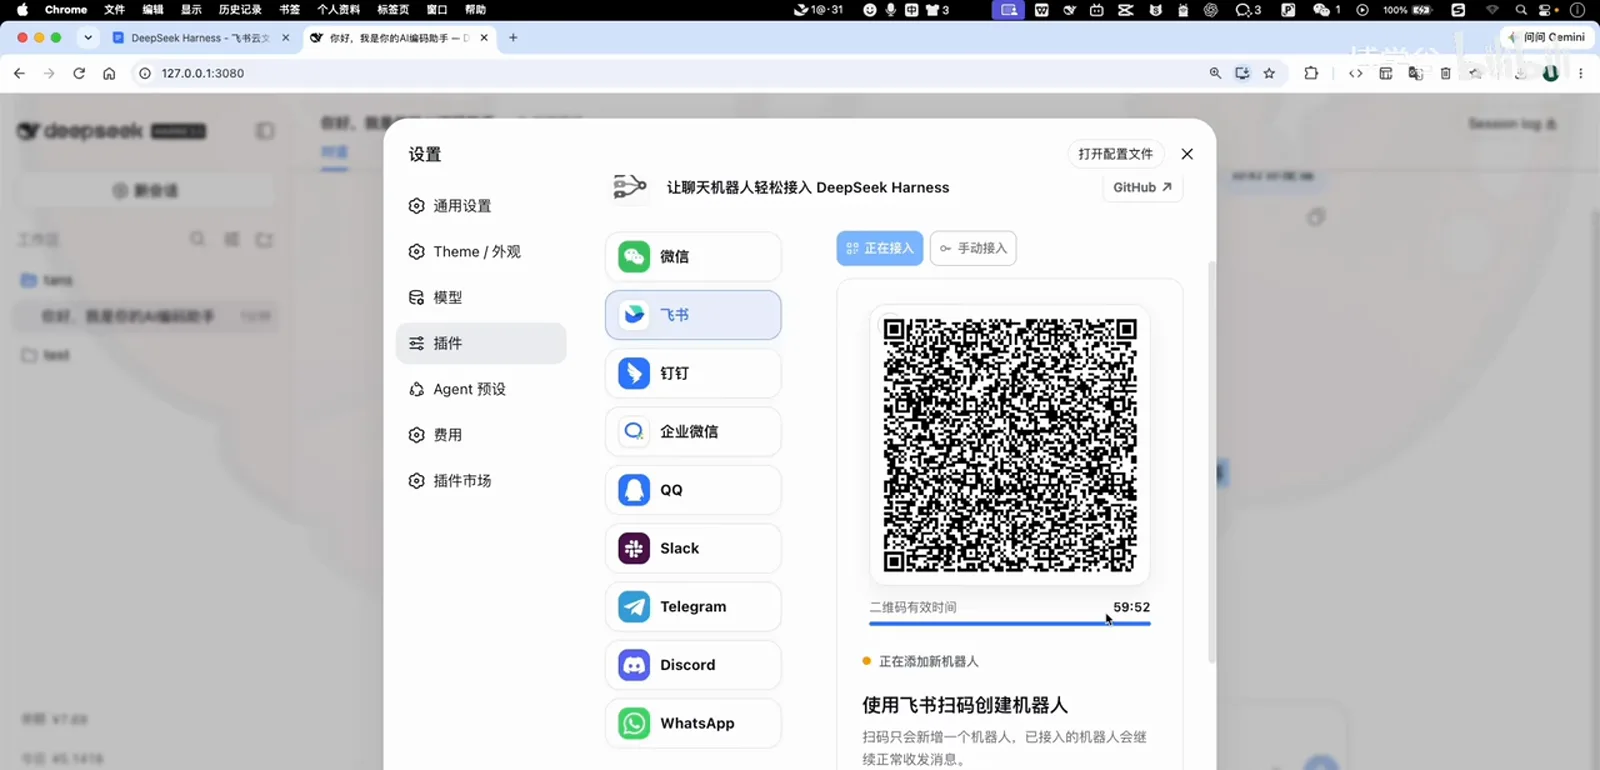Open a new browser tab
The height and width of the screenshot is (770, 1600).
point(513,38)
